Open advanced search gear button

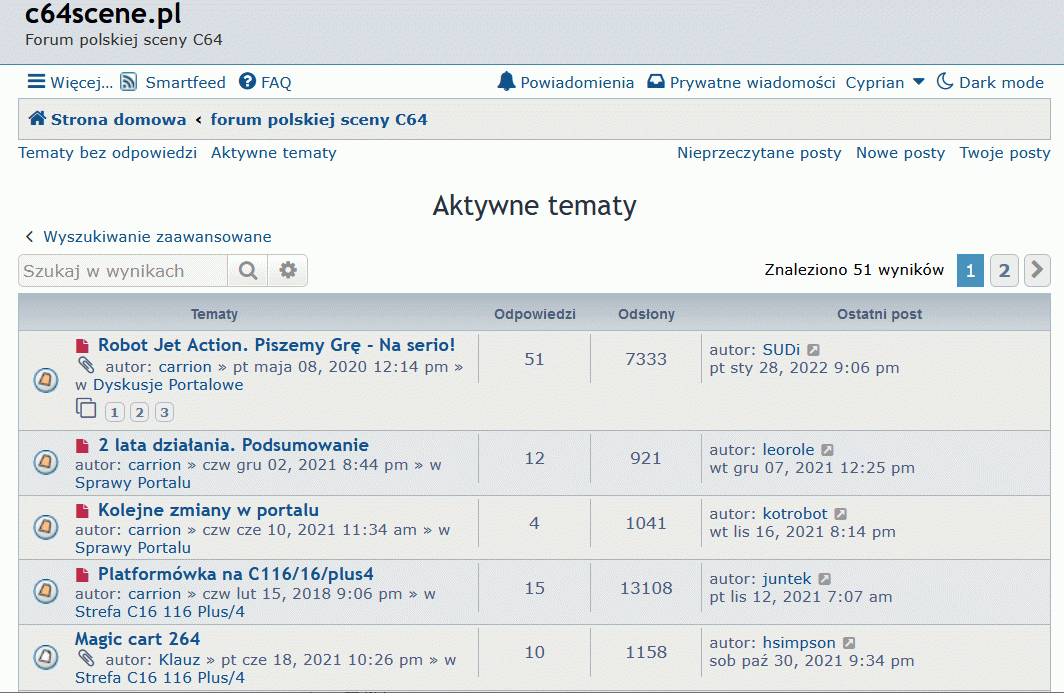click(x=288, y=271)
